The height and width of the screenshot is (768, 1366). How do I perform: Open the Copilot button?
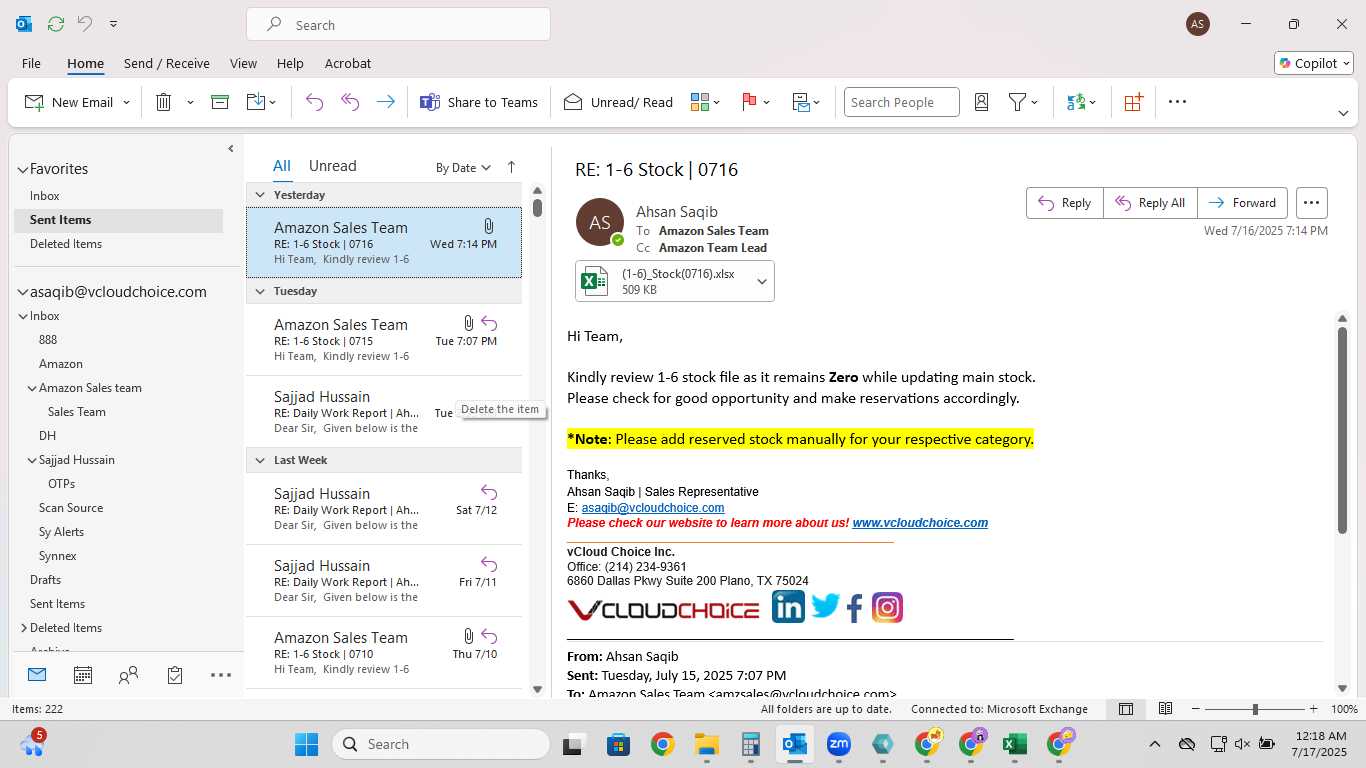point(1314,63)
